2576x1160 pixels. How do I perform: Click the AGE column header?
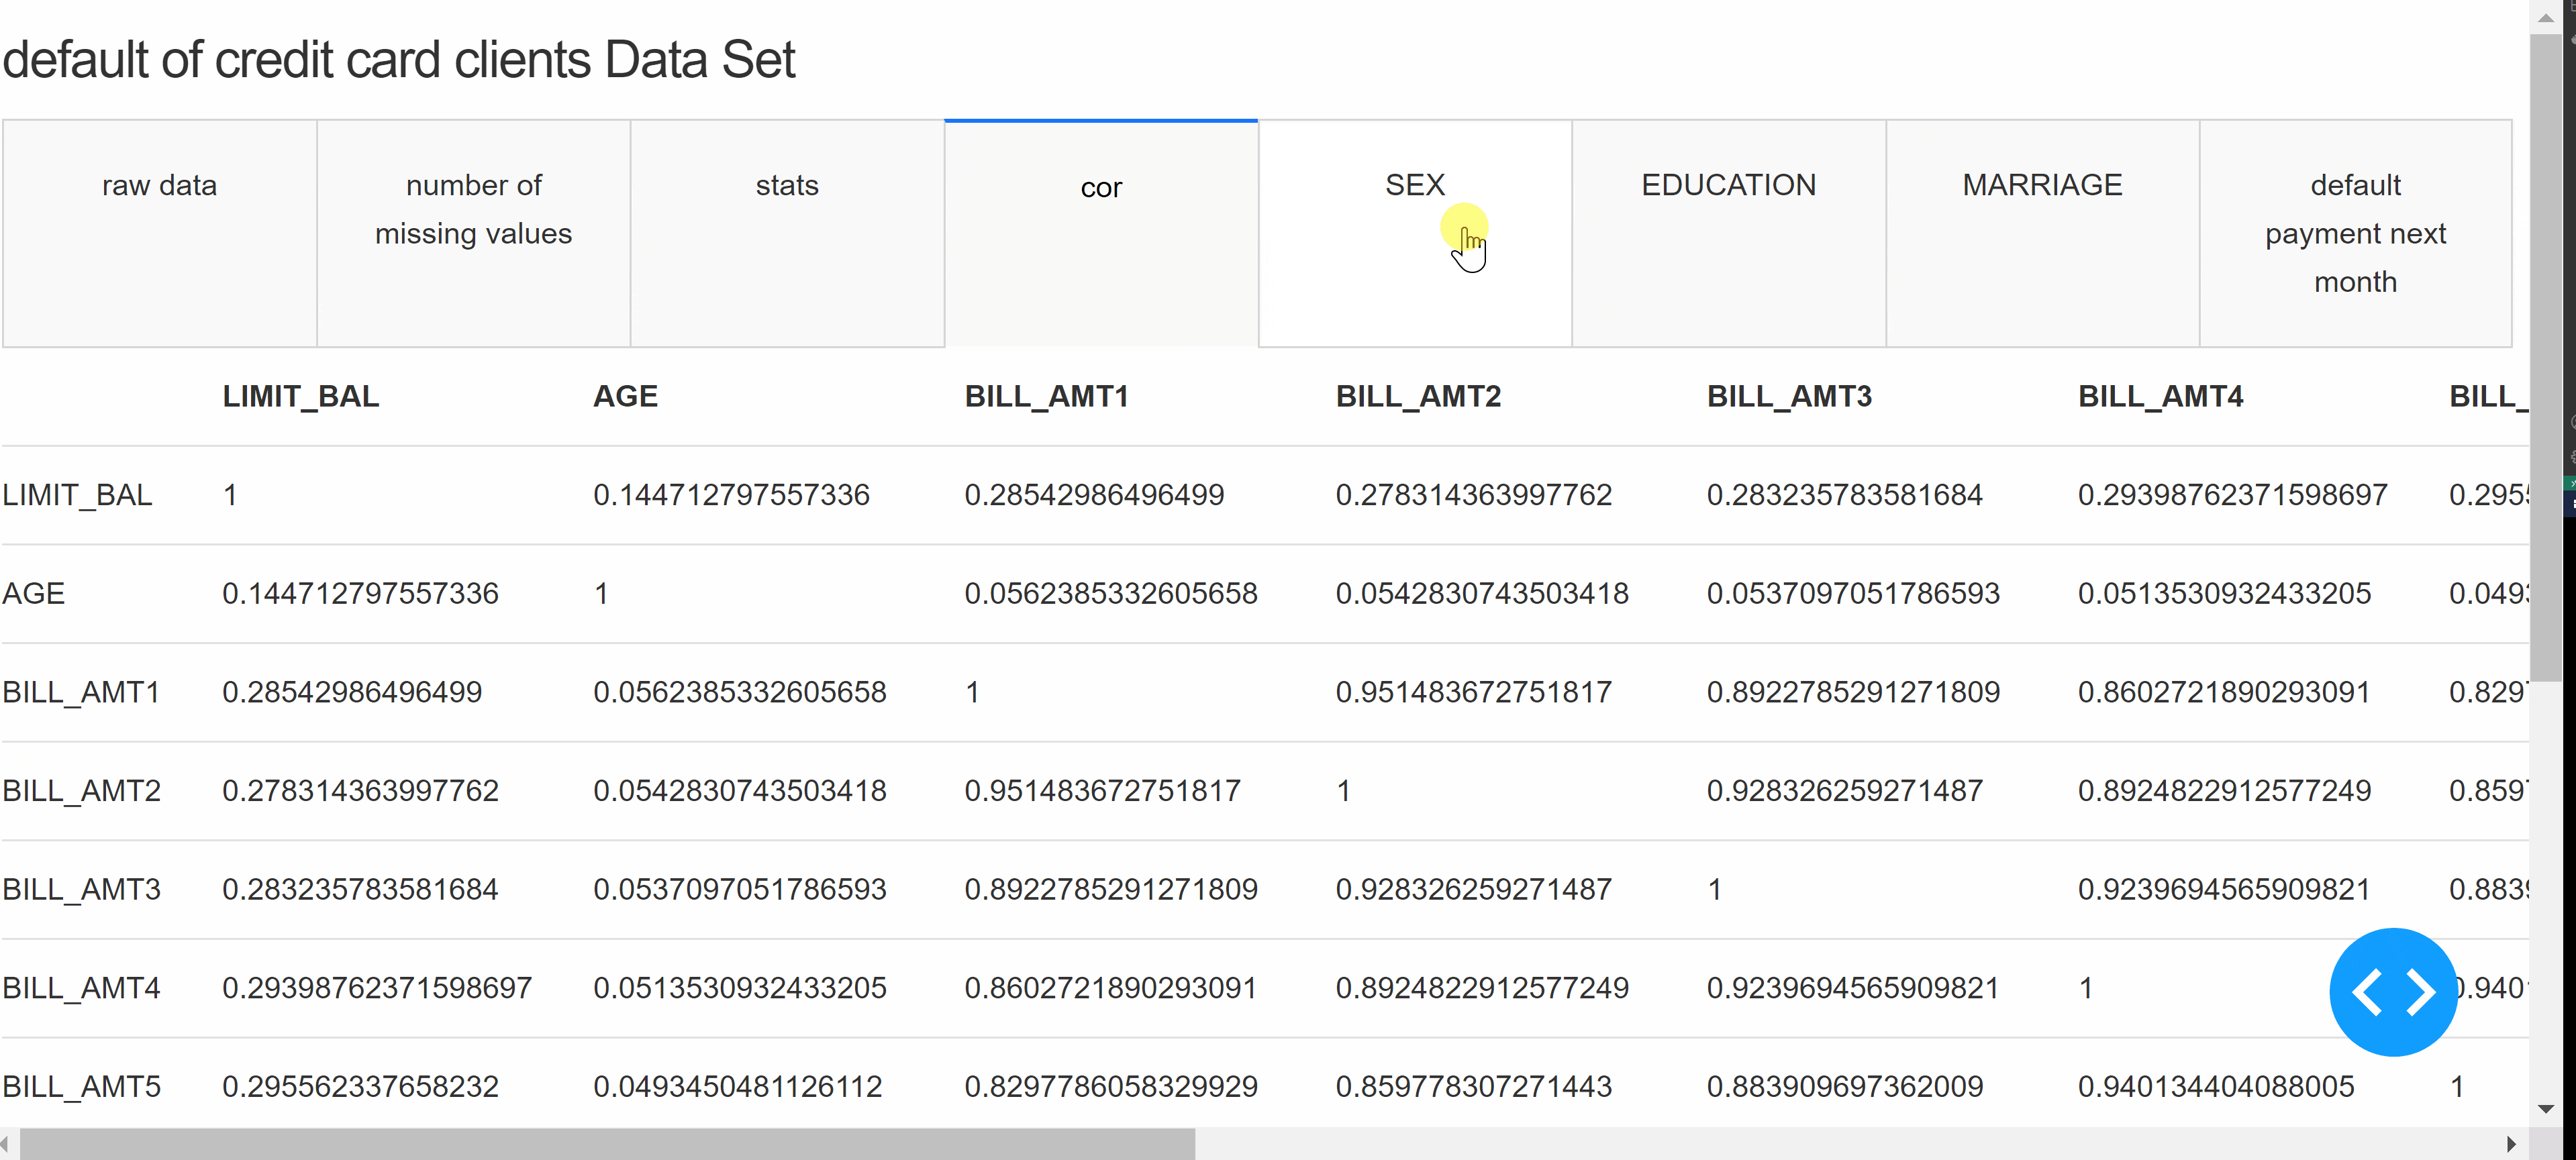click(625, 396)
